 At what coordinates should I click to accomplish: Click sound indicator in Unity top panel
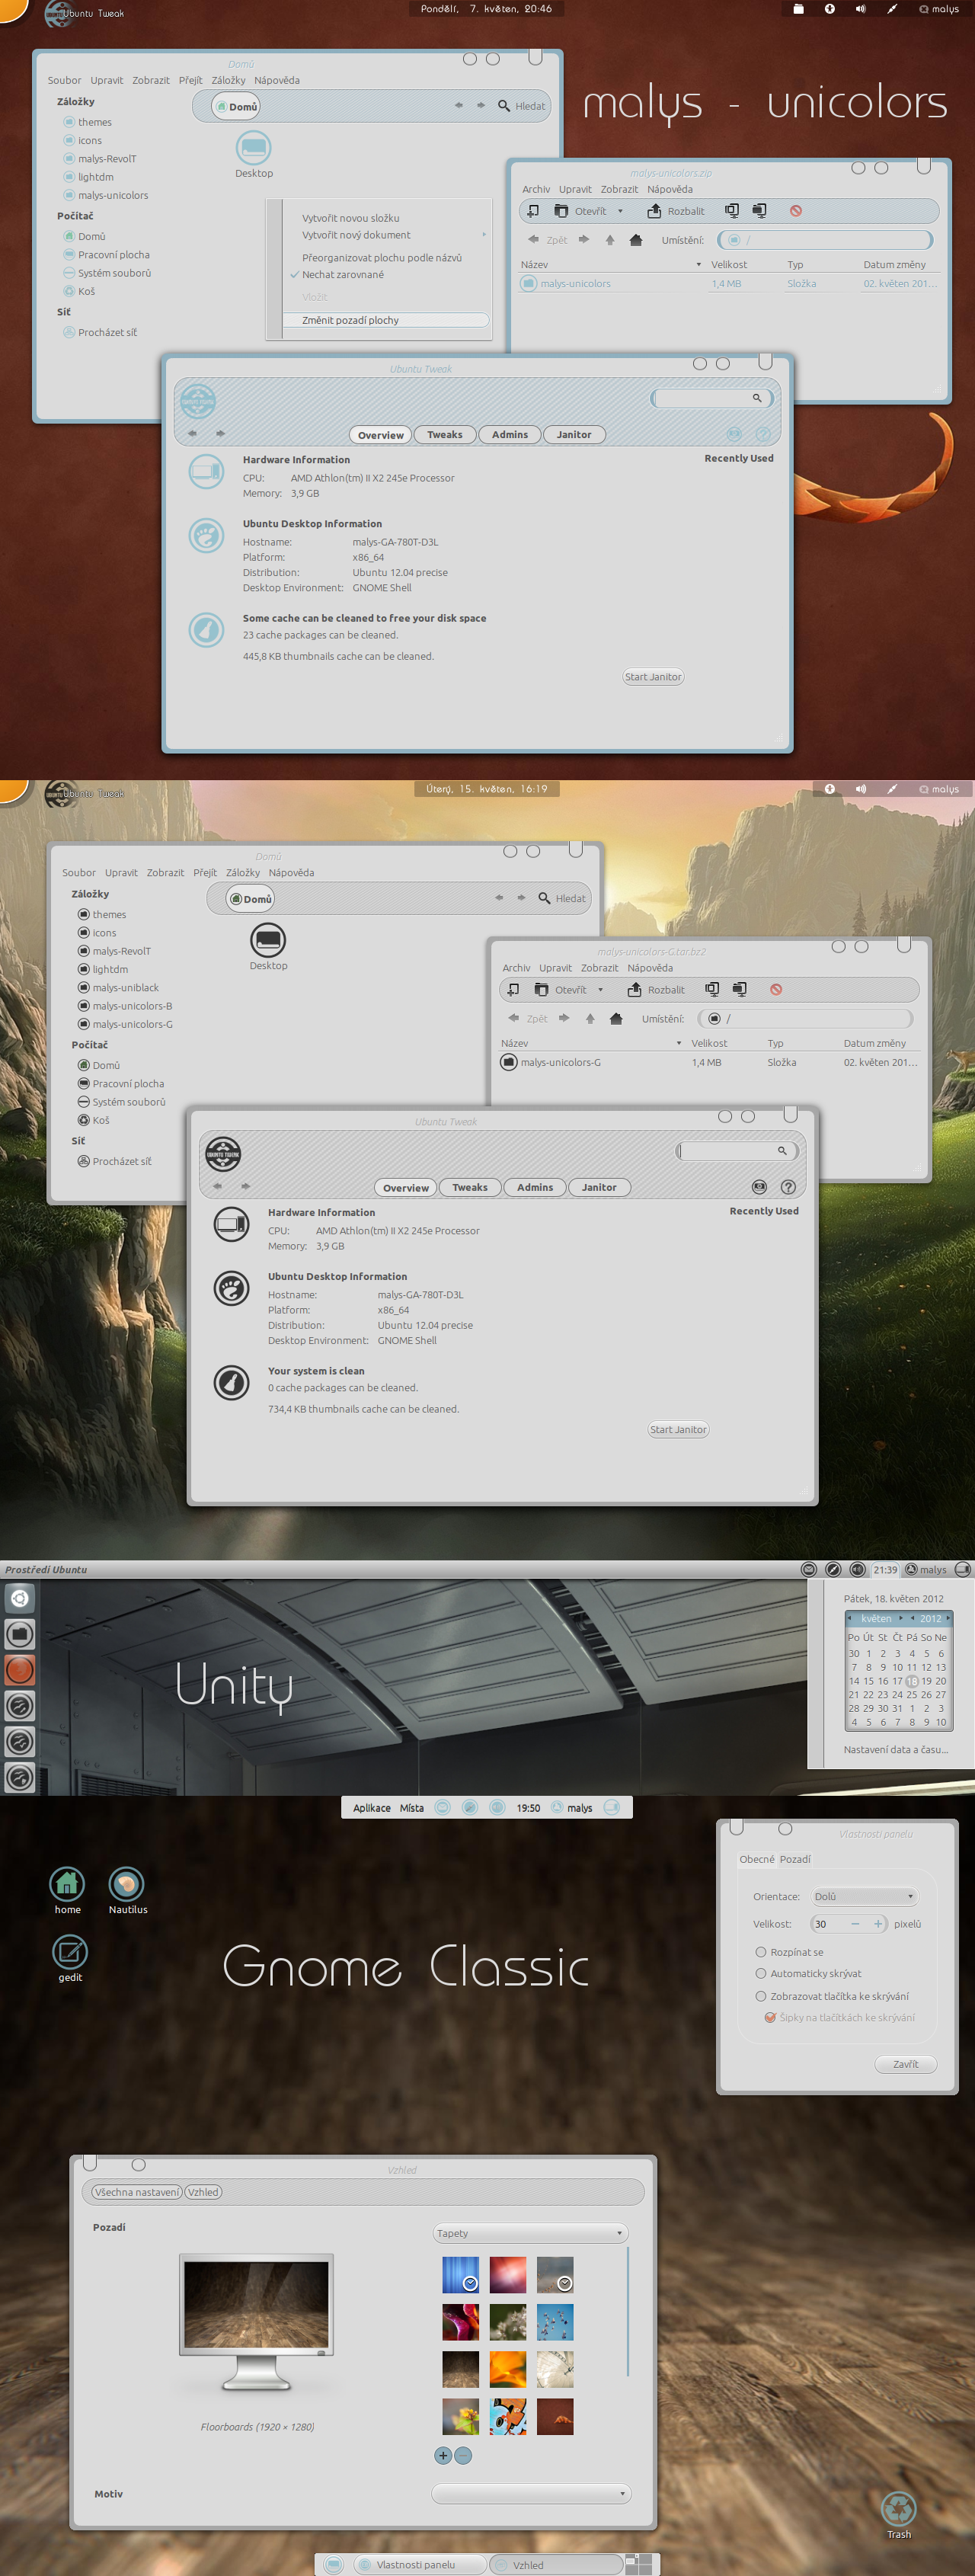857,1570
